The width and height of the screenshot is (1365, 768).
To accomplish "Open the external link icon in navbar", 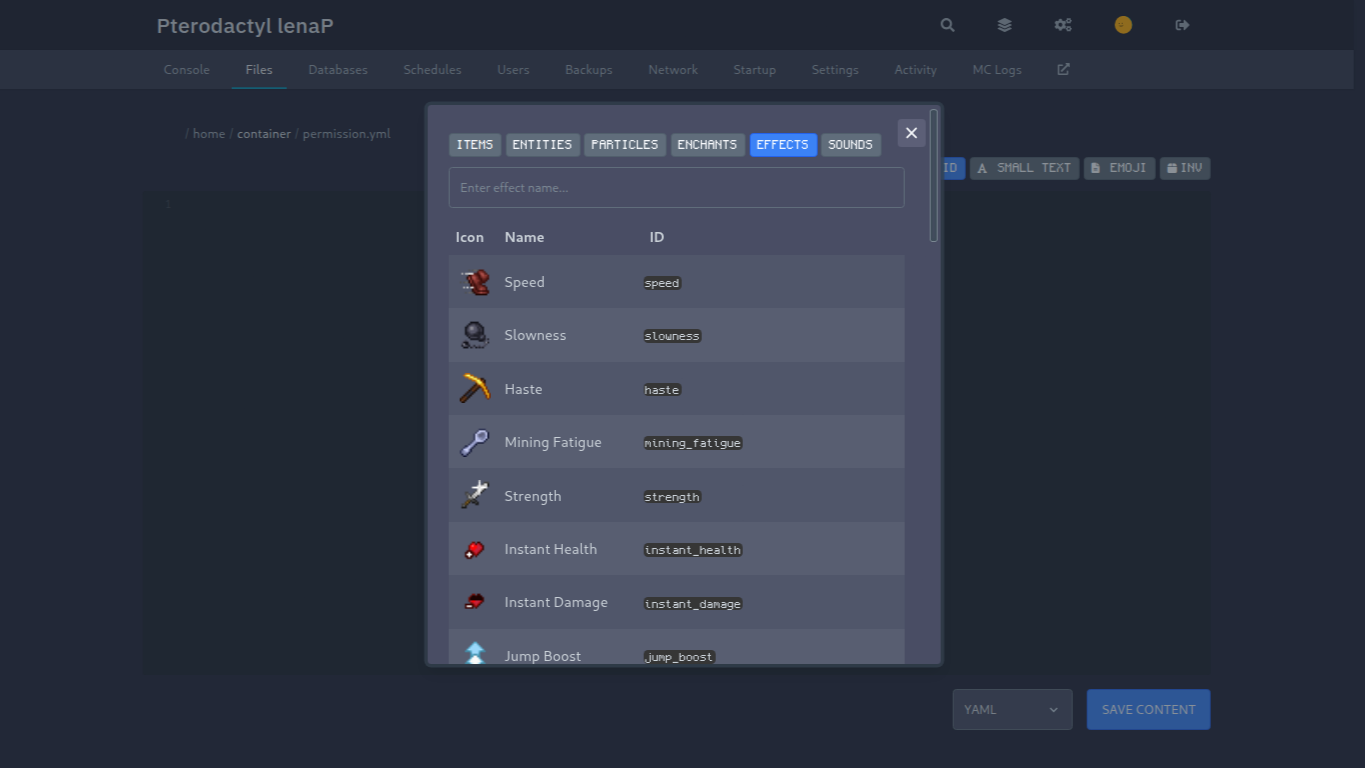I will [x=1063, y=69].
